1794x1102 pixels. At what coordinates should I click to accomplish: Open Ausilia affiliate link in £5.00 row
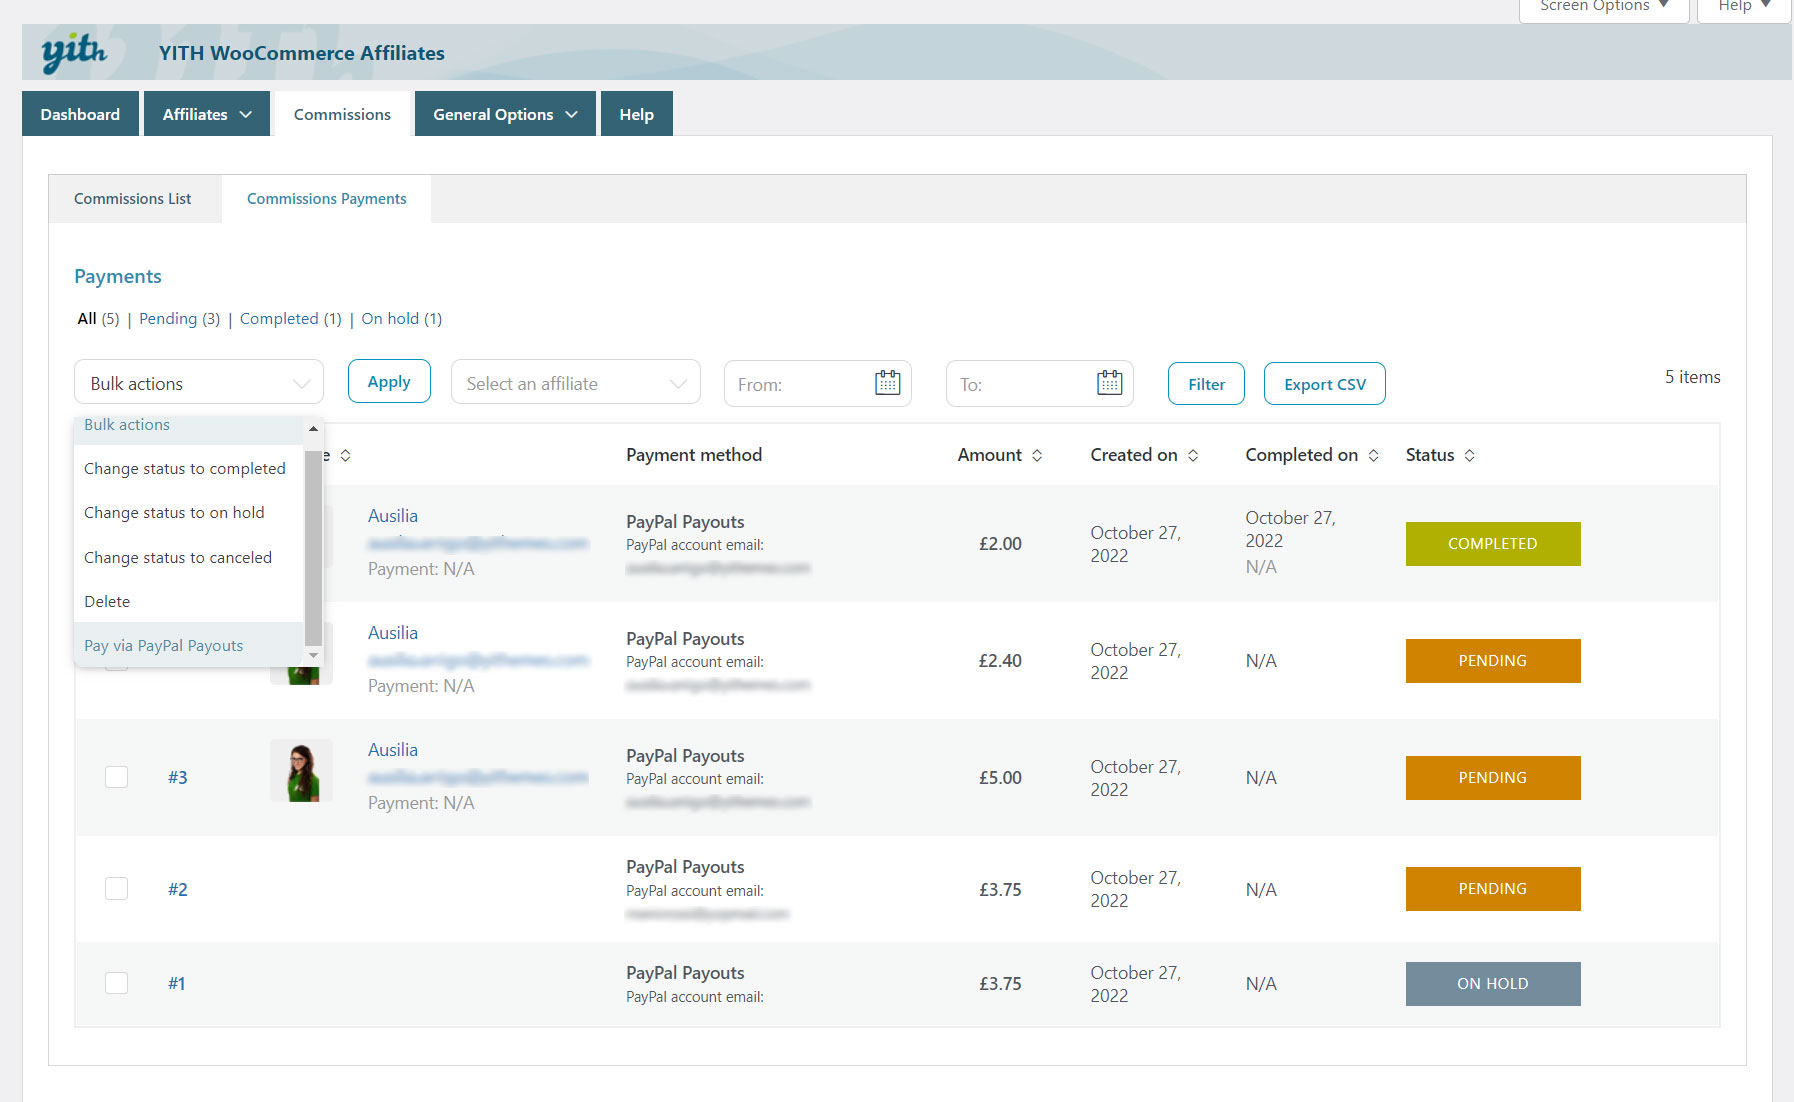(x=393, y=750)
